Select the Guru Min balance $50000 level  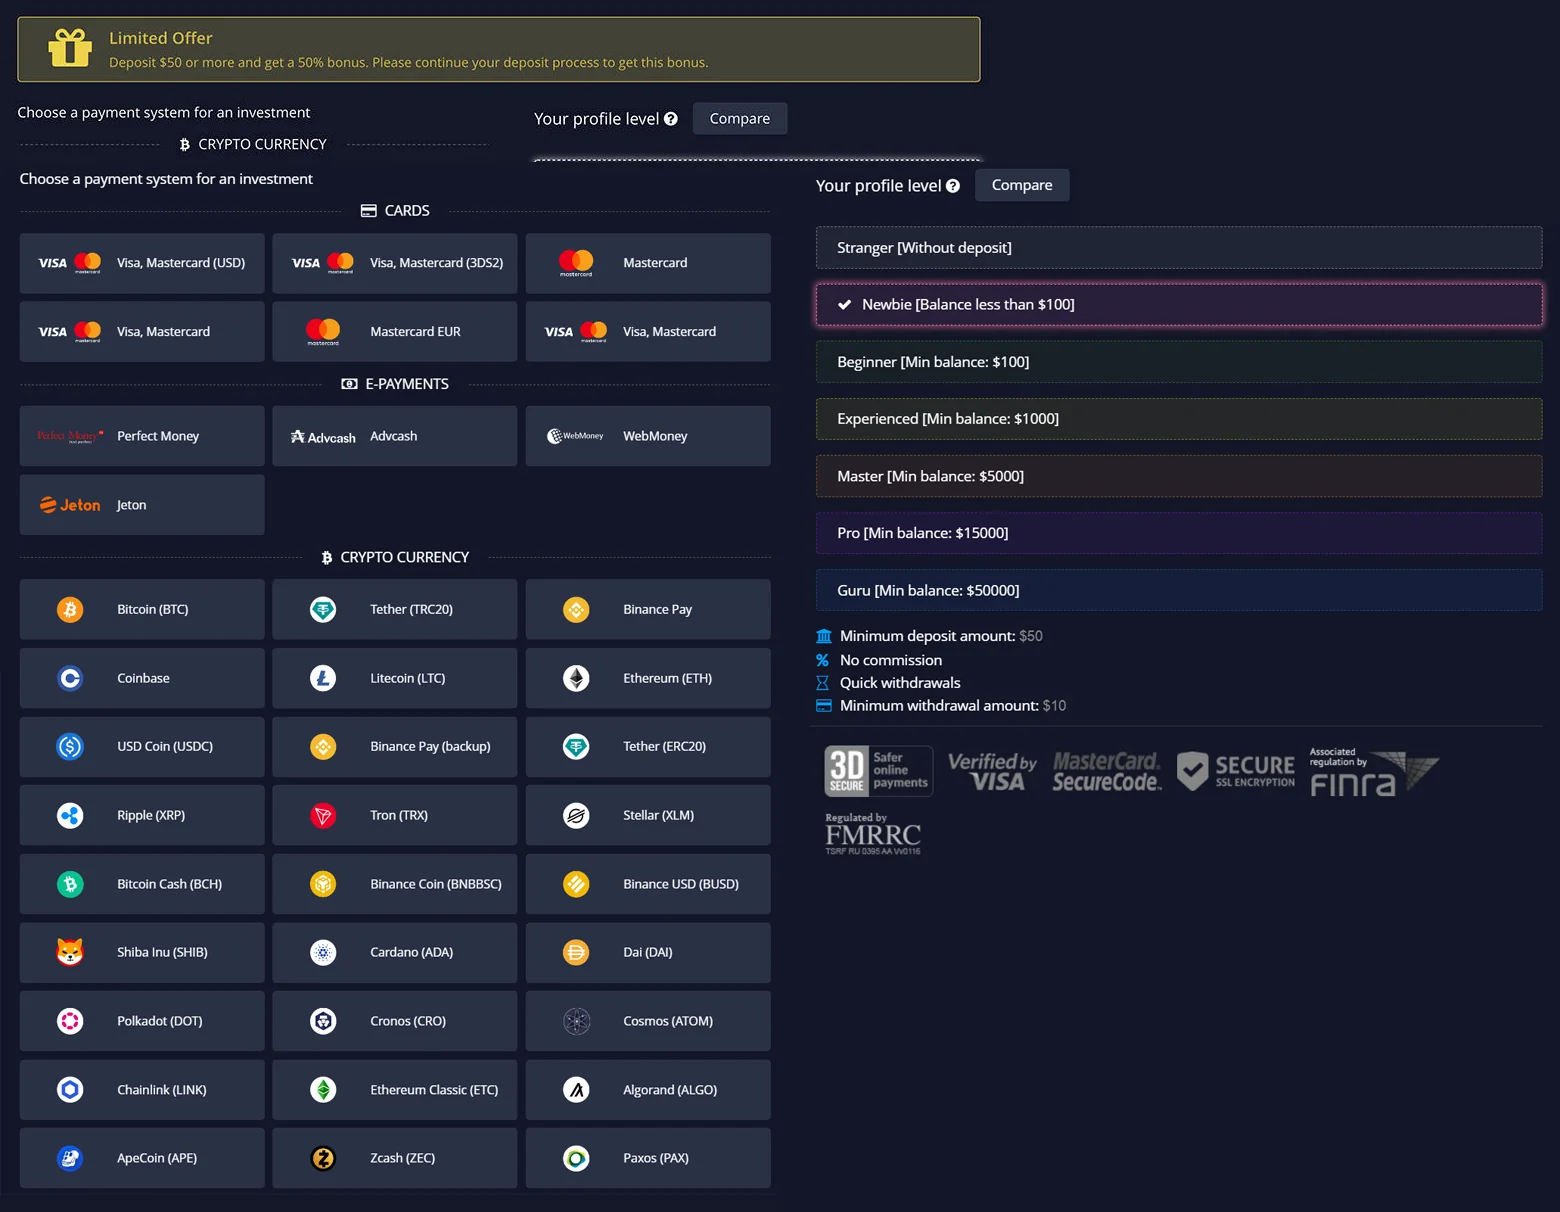pos(1179,590)
